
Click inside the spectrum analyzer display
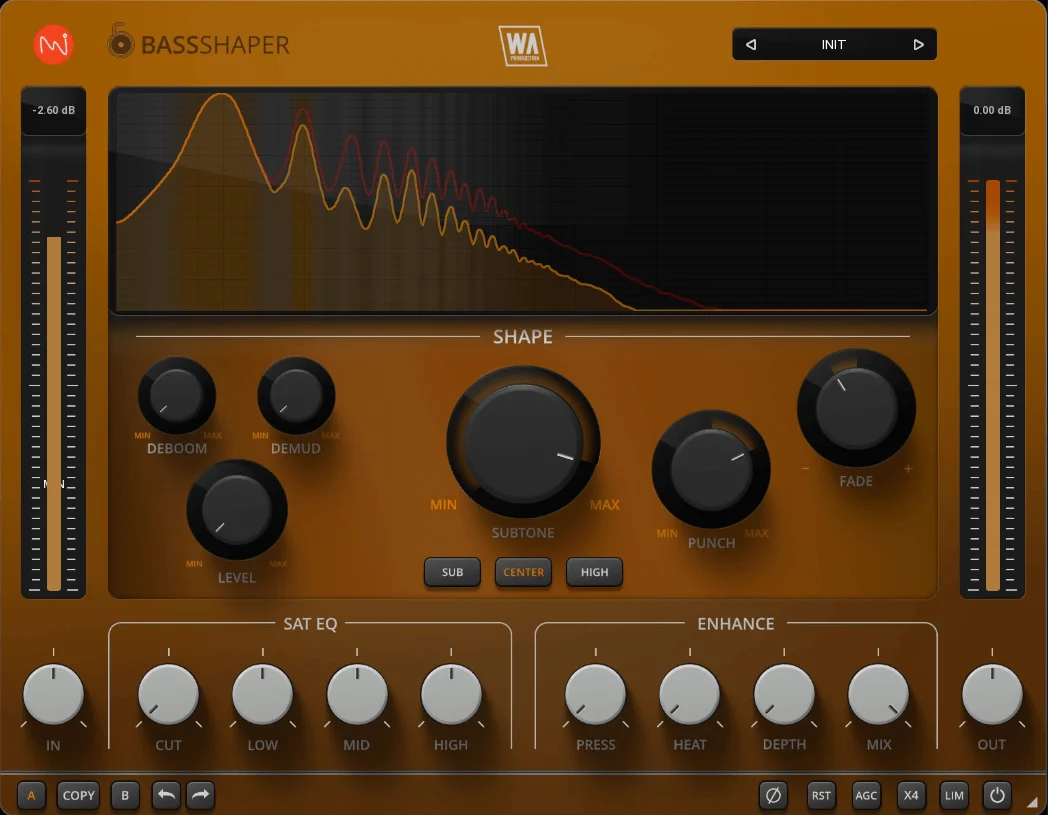click(523, 200)
